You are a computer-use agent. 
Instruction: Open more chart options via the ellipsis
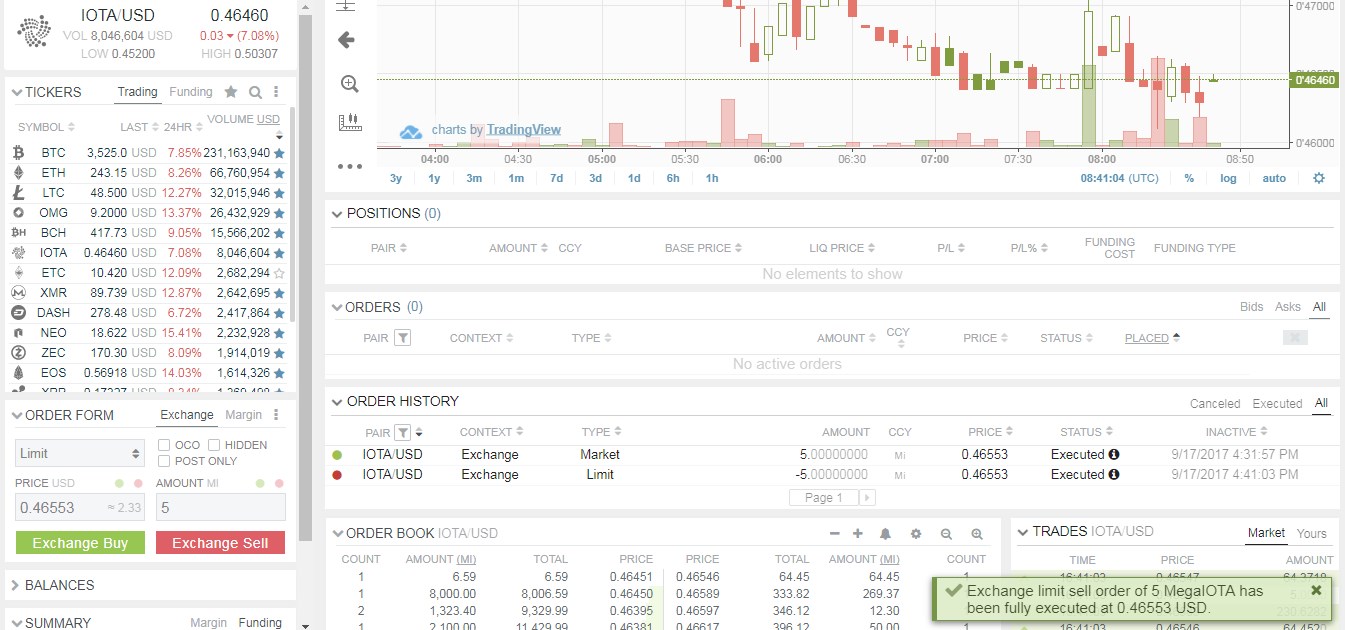tap(348, 167)
